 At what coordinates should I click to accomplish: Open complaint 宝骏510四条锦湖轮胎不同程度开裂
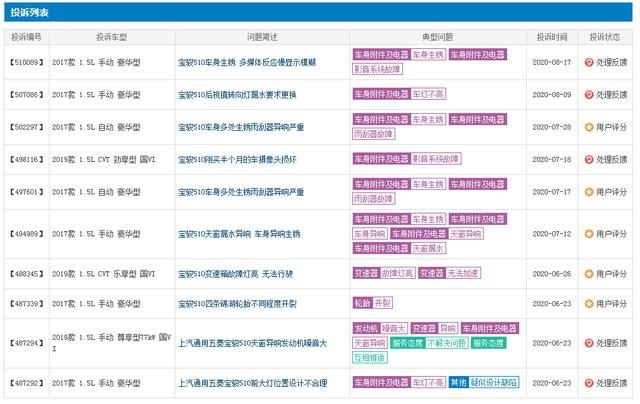[237, 304]
